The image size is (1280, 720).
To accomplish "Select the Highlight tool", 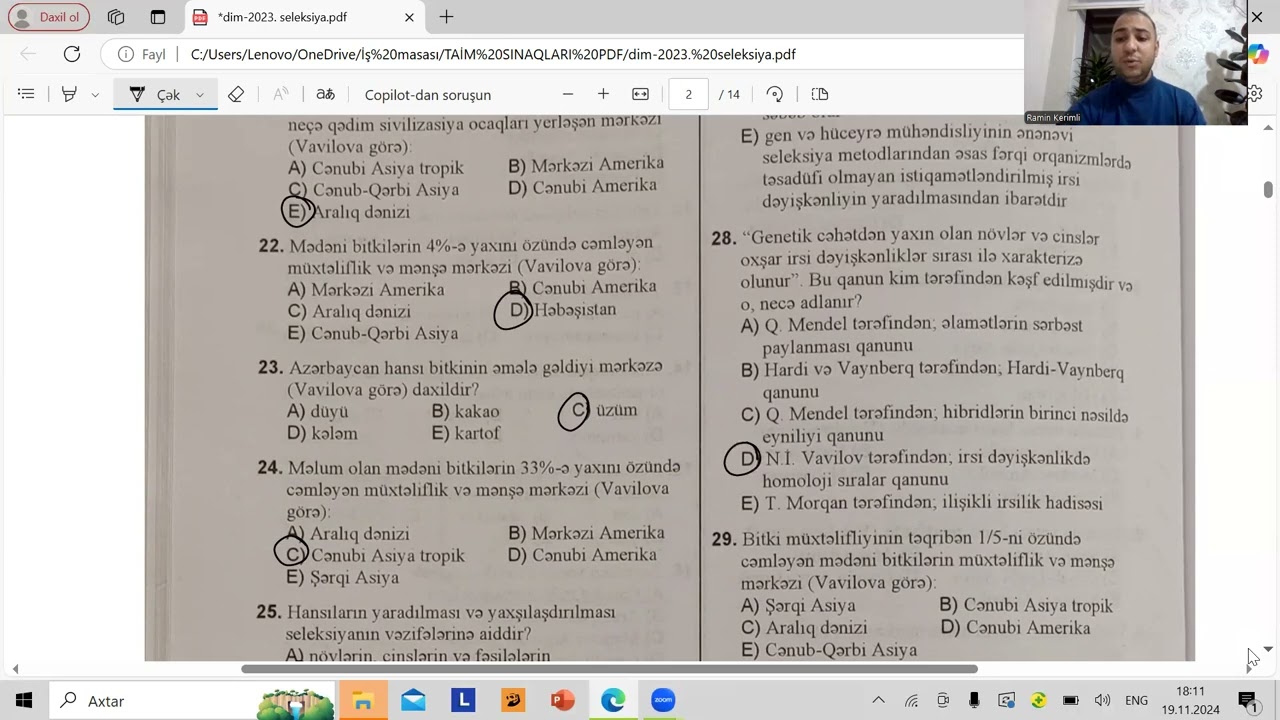I will [x=69, y=94].
